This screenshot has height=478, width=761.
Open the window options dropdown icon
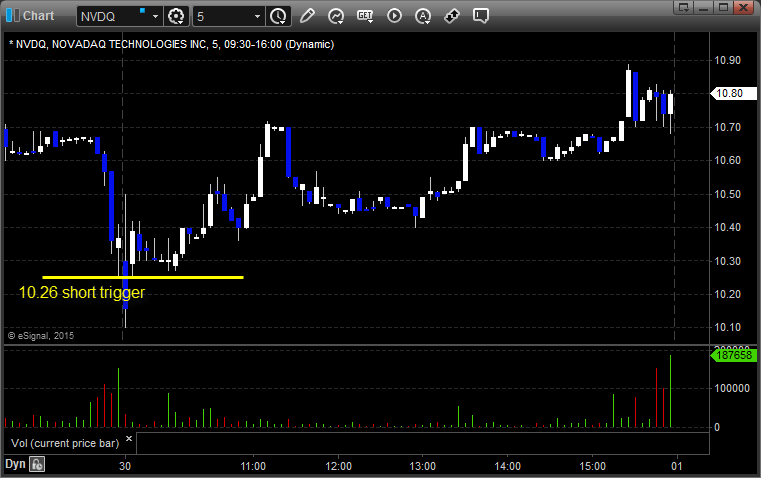coord(684,7)
